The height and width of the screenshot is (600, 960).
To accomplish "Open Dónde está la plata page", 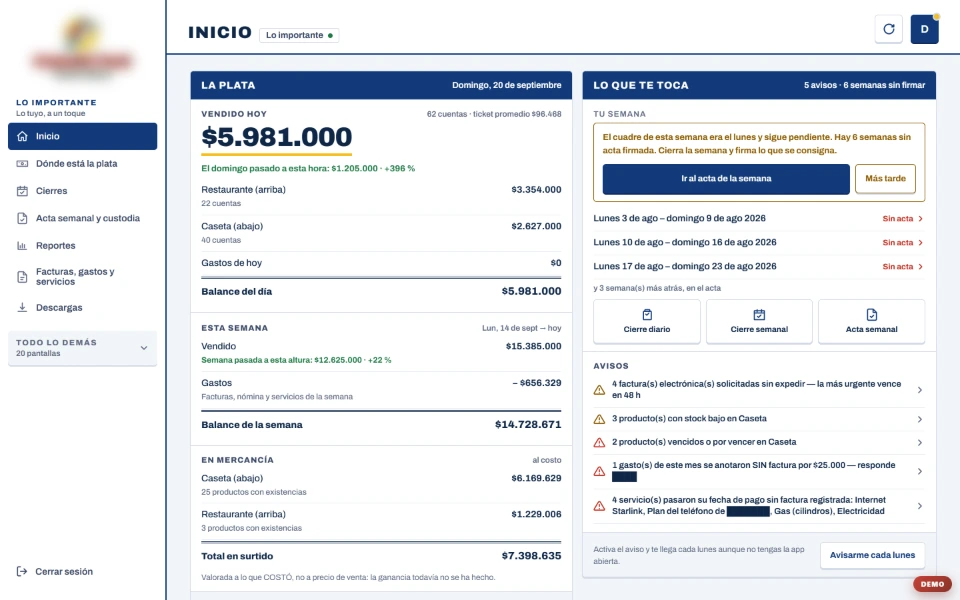I will point(82,163).
